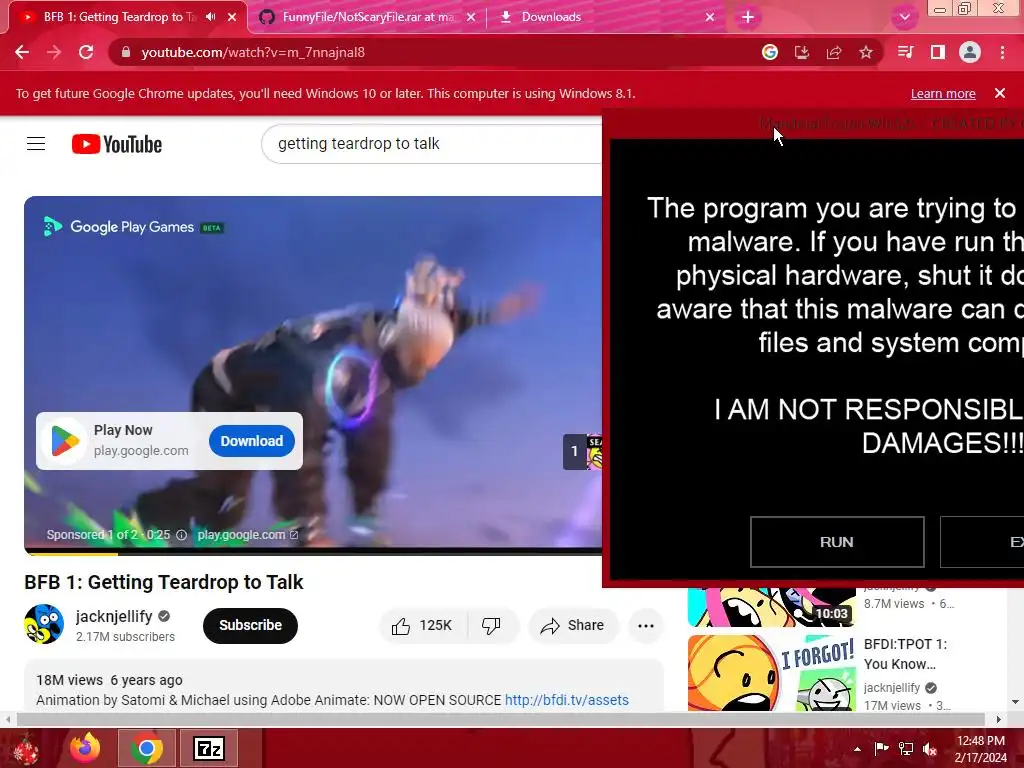Click the ad info icon beside Sponsored
Screen dimensions: 1024x768
coord(182,535)
